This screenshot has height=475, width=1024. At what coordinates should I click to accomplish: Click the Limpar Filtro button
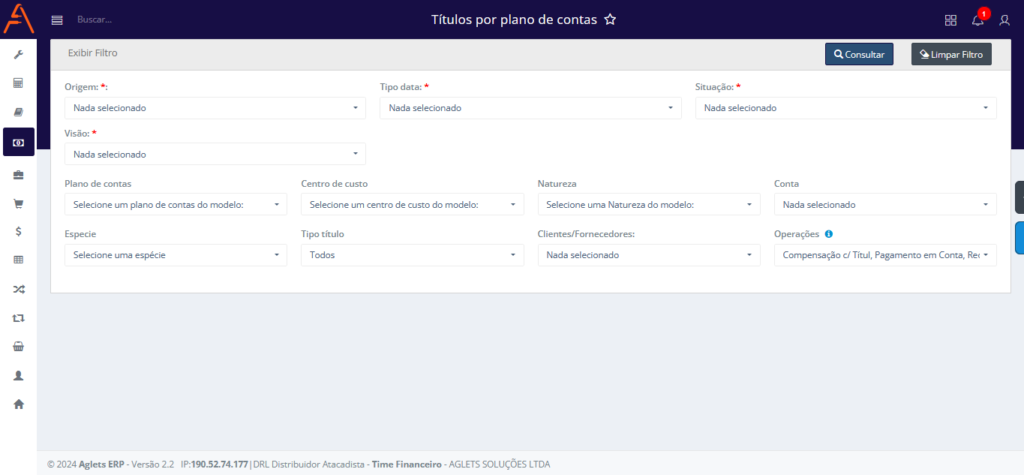pyautogui.click(x=951, y=55)
